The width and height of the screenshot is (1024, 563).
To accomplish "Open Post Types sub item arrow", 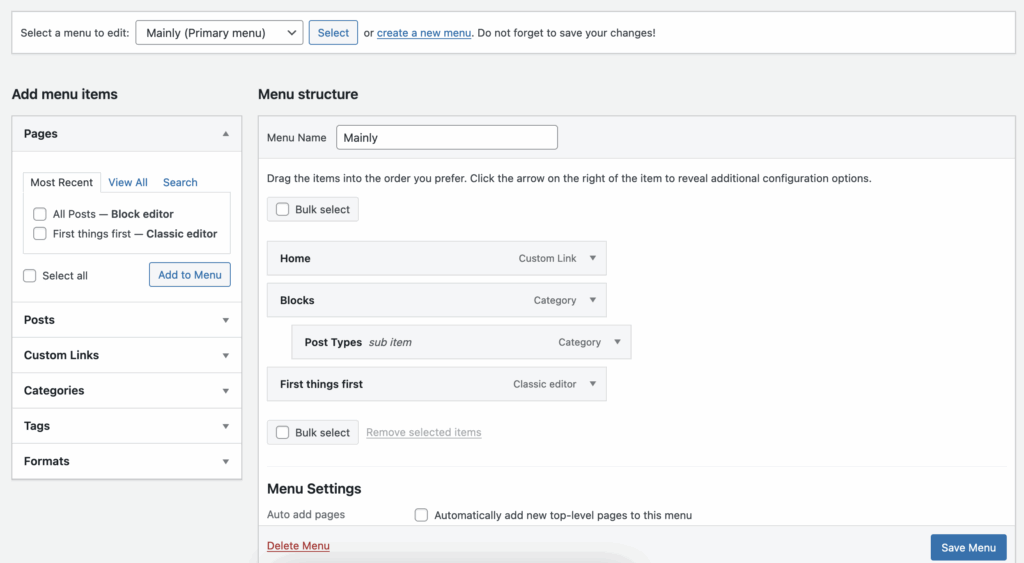I will [x=617, y=342].
